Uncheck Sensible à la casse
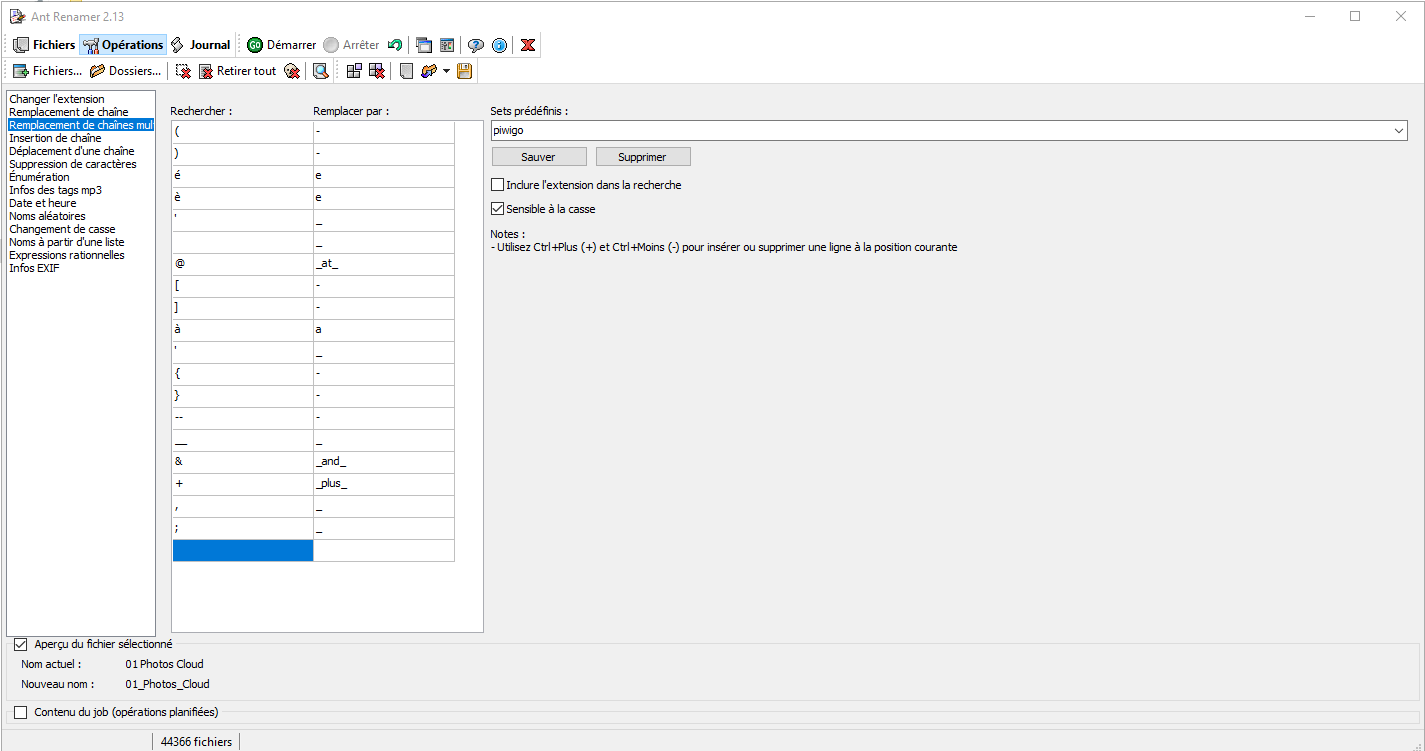Viewport: 1425px width, 751px height. 498,209
